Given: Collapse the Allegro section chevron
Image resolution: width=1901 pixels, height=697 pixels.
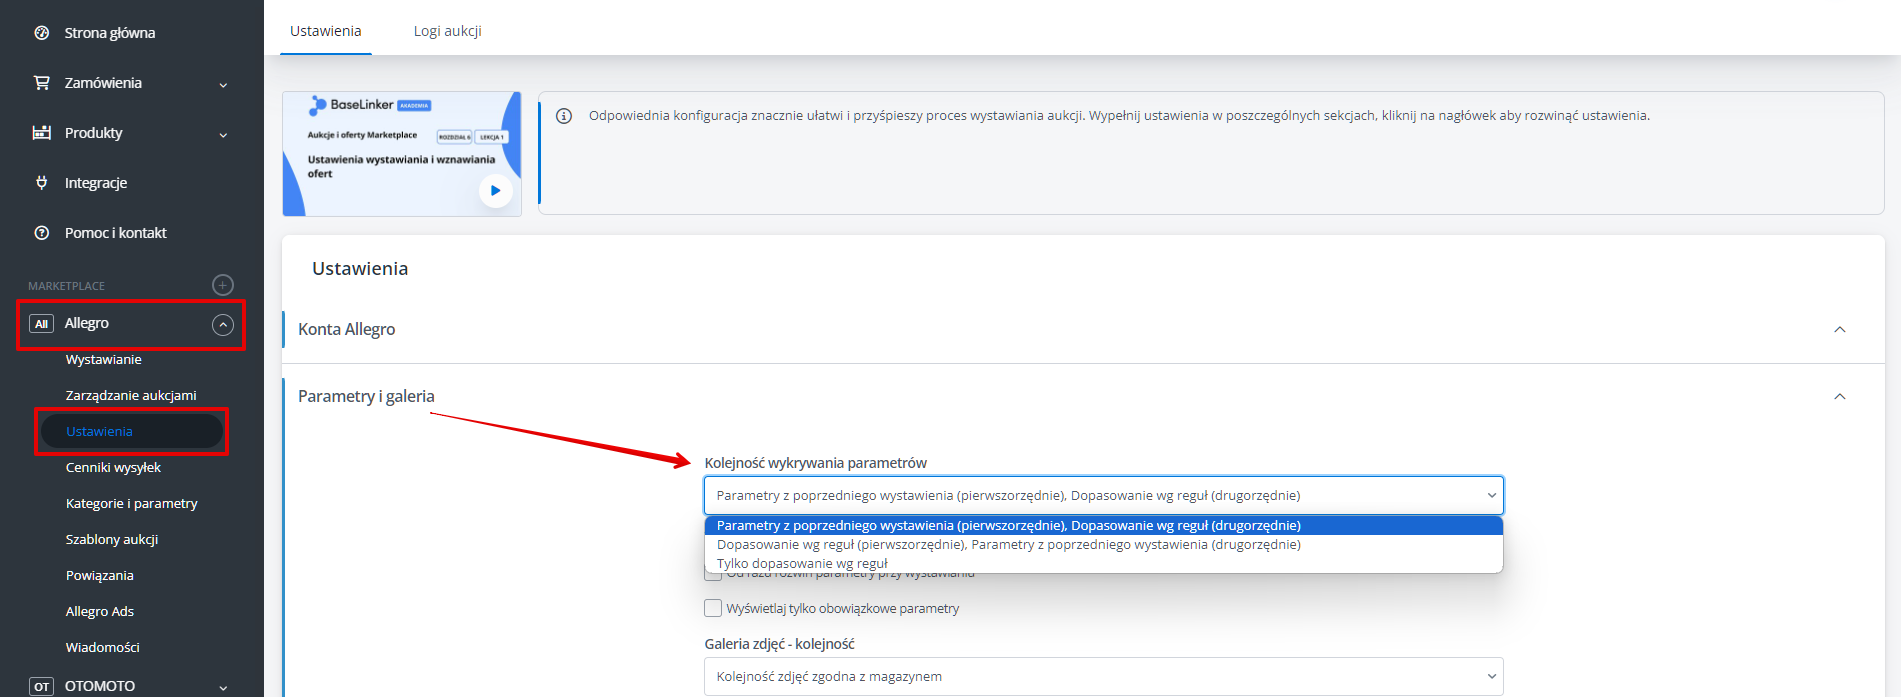Looking at the screenshot, I should [x=223, y=324].
